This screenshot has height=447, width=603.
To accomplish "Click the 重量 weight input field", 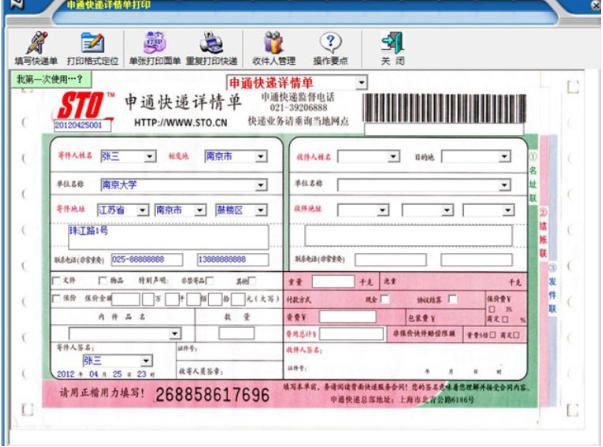I will pyautogui.click(x=333, y=281).
